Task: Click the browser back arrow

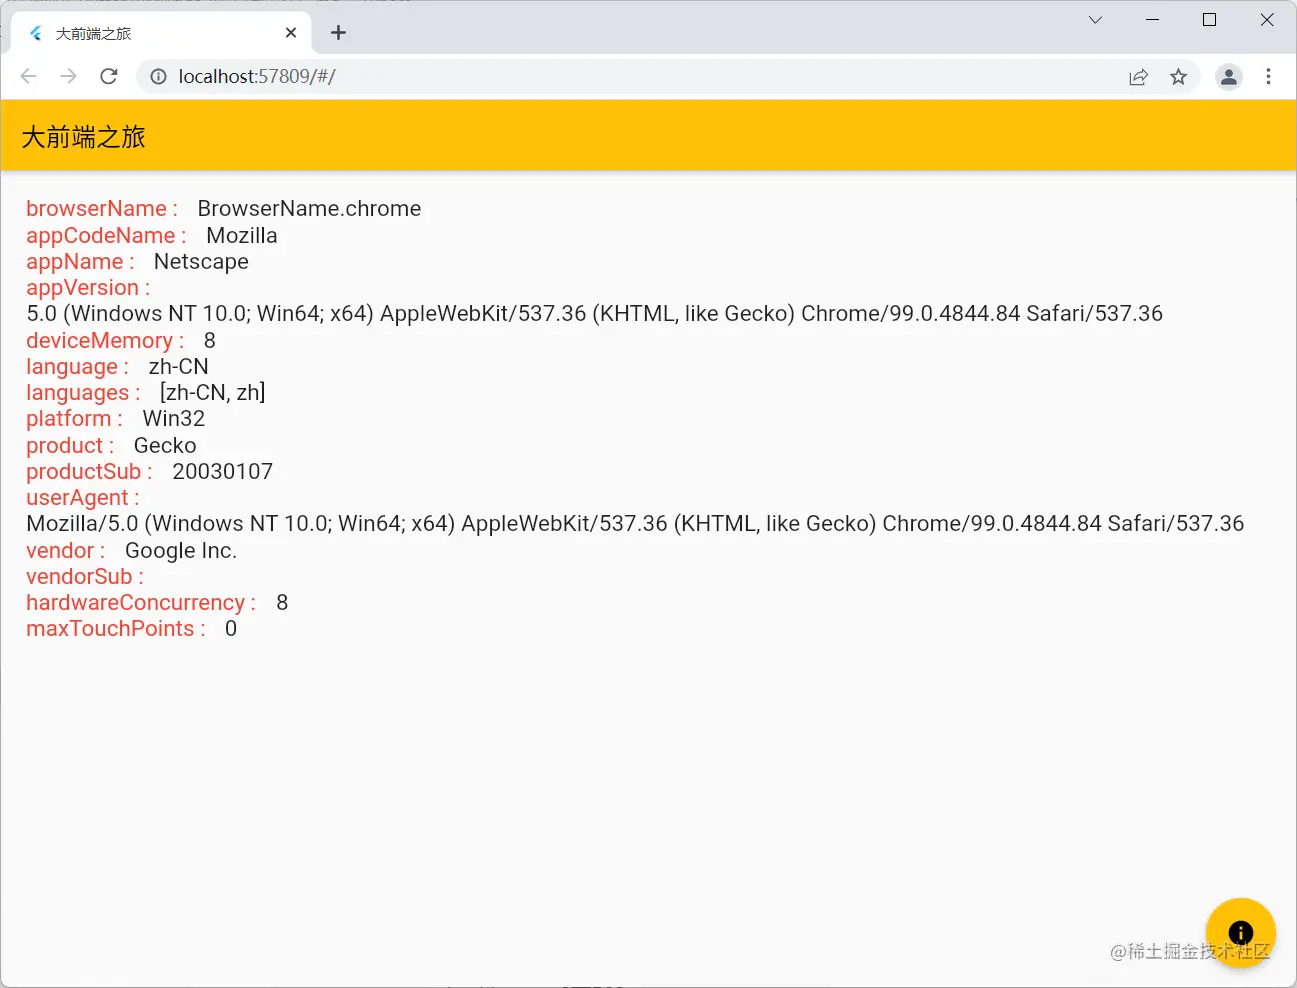Action: (28, 76)
